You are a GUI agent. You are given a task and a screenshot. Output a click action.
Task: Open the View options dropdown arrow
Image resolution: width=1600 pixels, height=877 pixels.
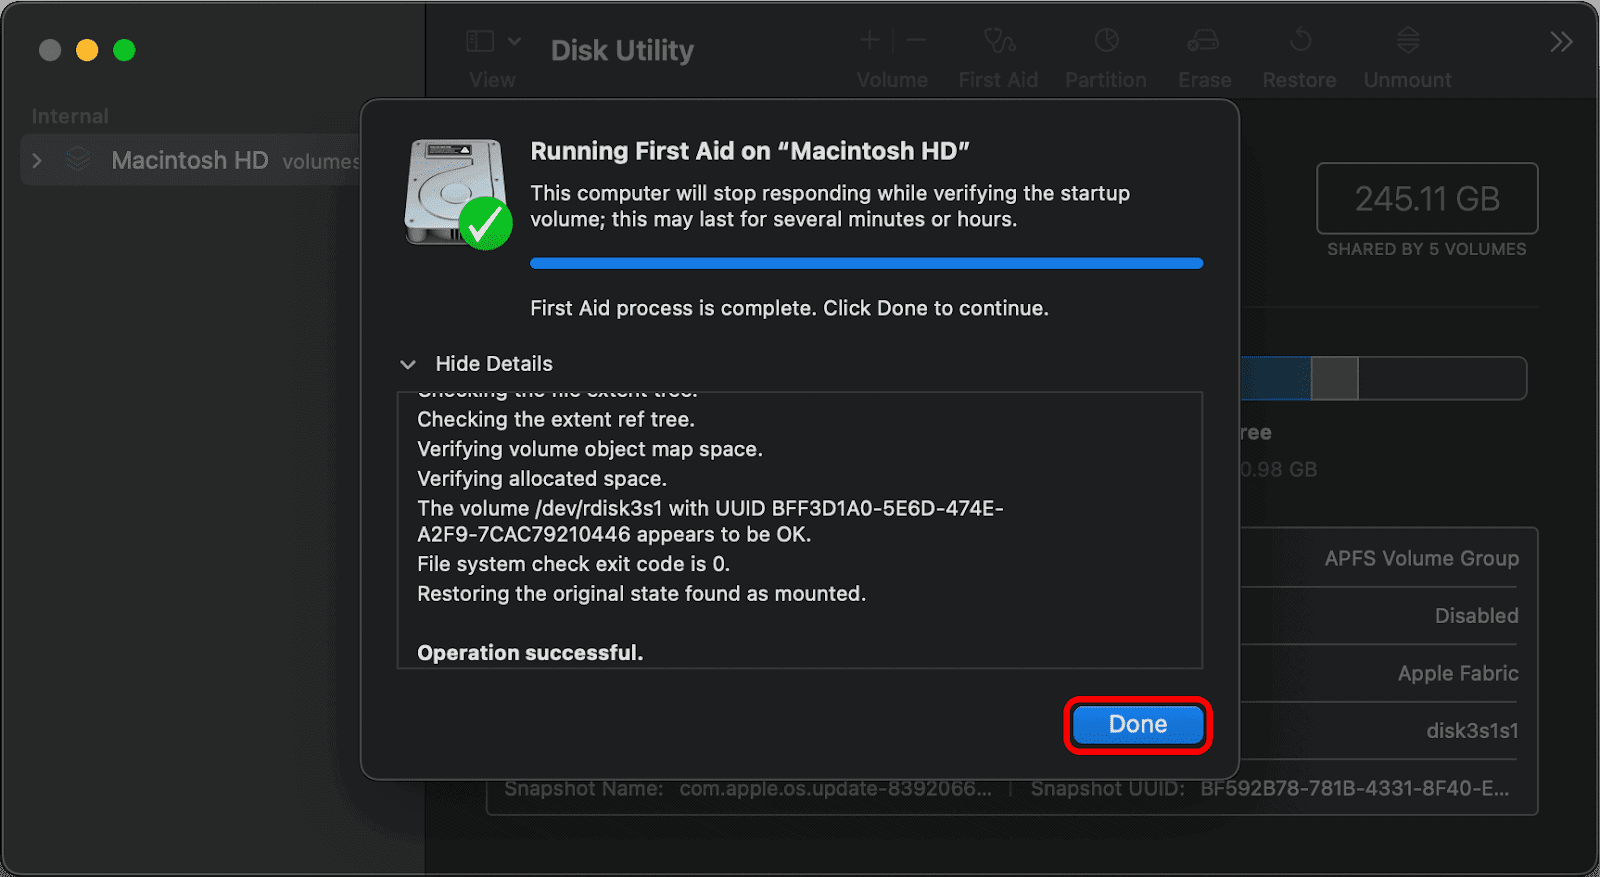(x=514, y=41)
